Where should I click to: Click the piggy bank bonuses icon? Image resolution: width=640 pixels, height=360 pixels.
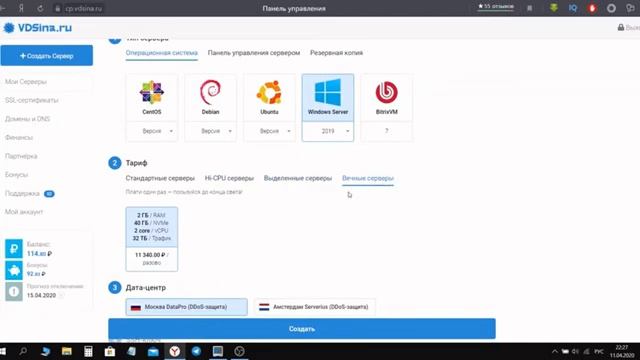click(x=14, y=270)
